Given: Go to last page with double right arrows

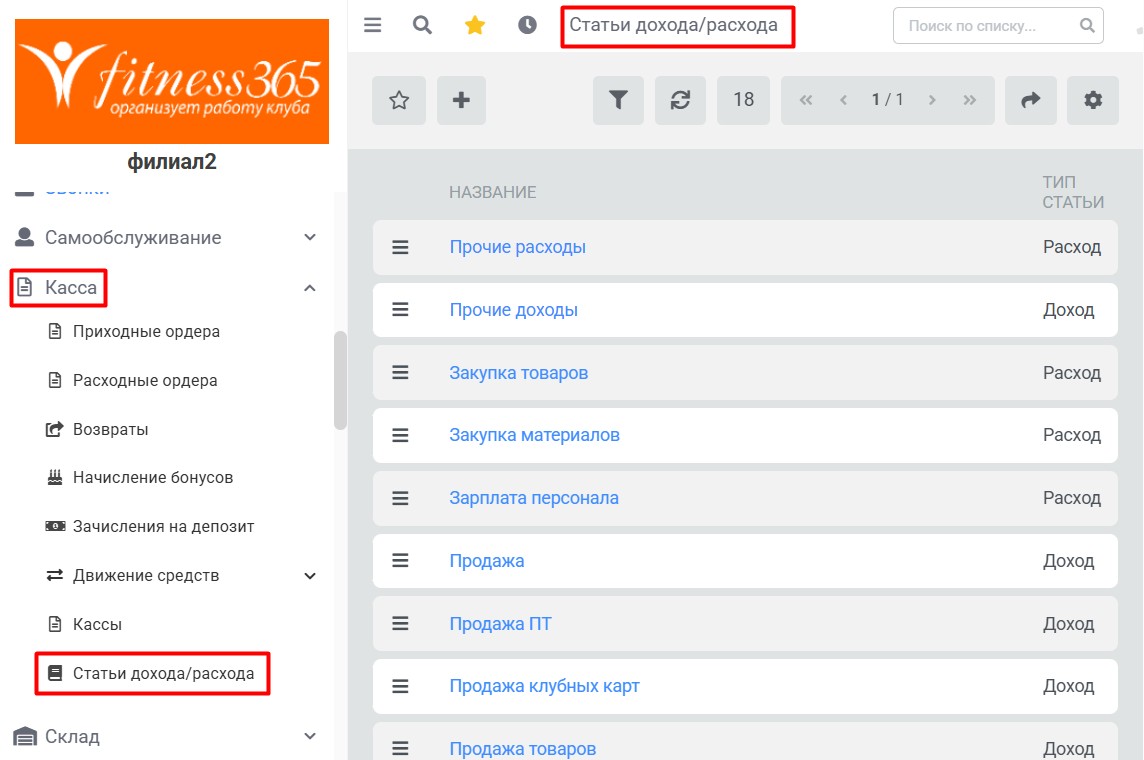Looking at the screenshot, I should [x=970, y=100].
